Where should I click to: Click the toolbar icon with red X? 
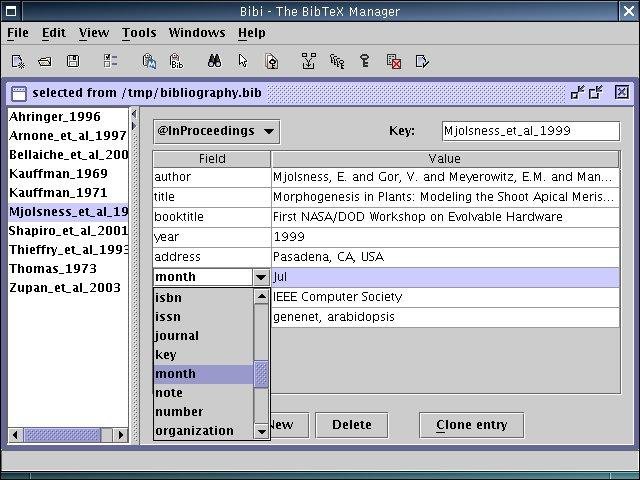click(x=394, y=61)
